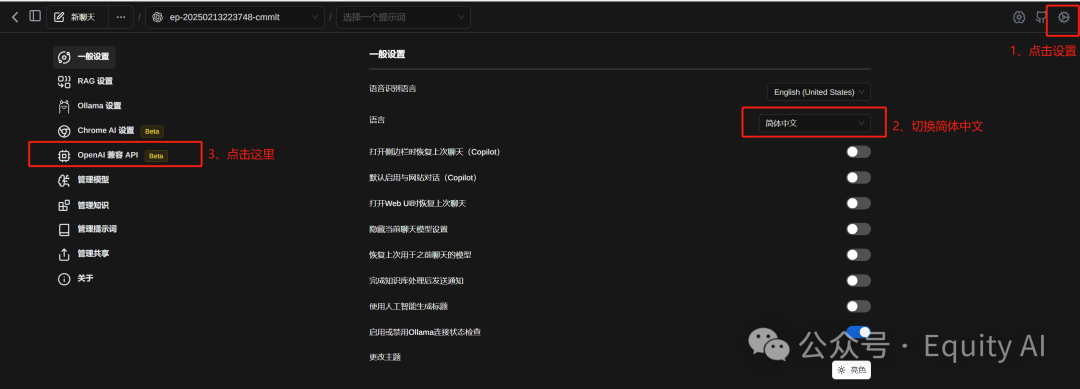Open the three-dots more options menu

coord(121,17)
